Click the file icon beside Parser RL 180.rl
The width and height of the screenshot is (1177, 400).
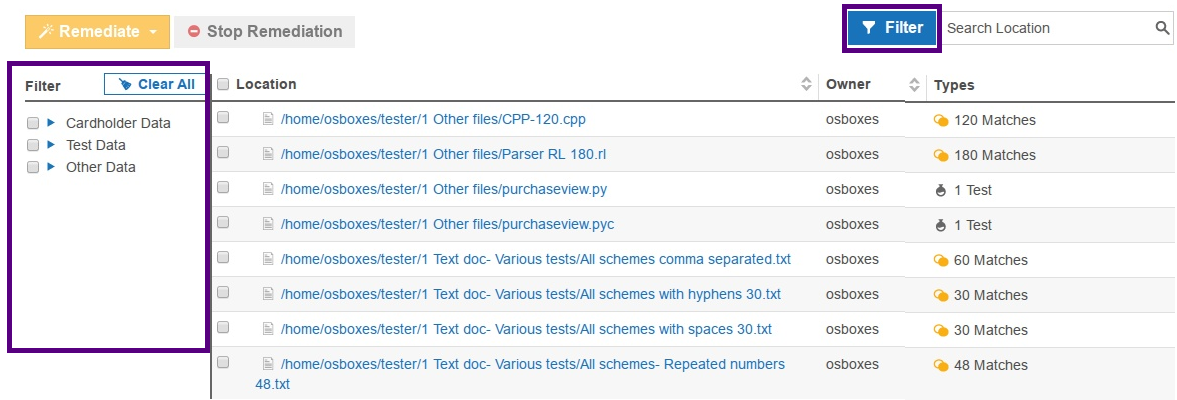pos(267,154)
